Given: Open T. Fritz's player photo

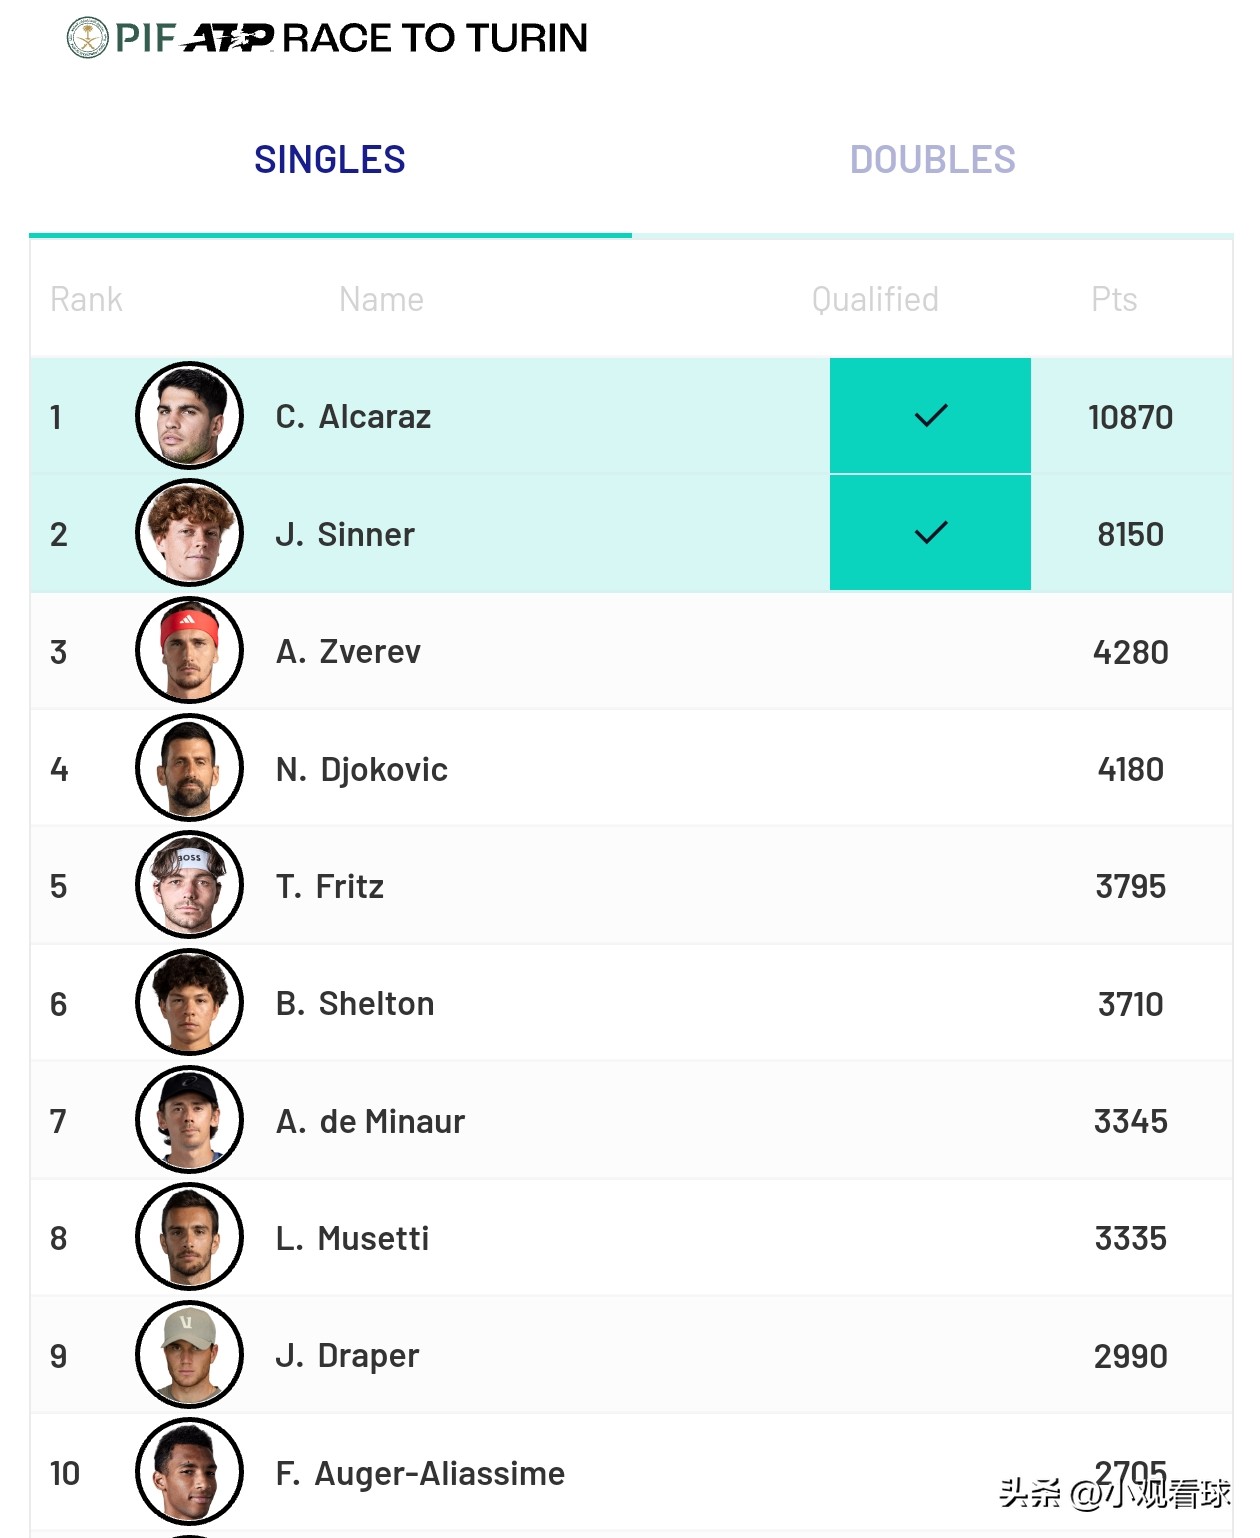Looking at the screenshot, I should [x=189, y=885].
